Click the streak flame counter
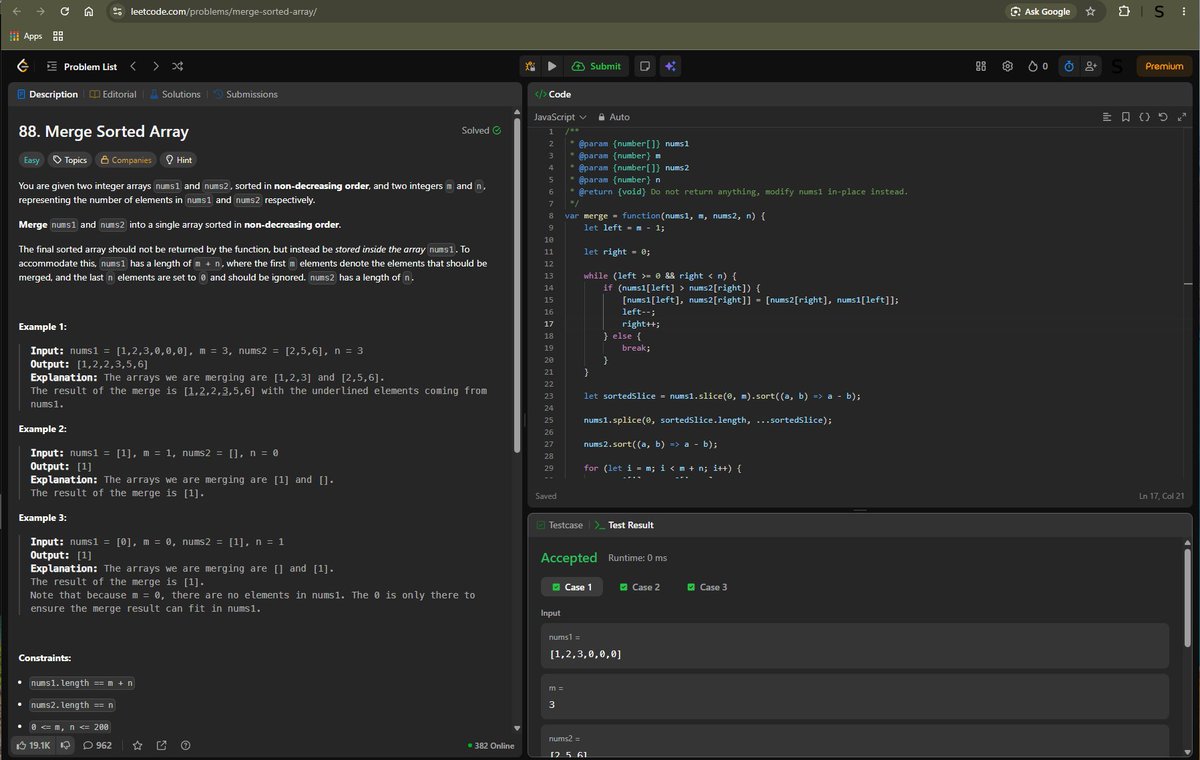Screen dimensions: 1200x760 click(1038, 66)
